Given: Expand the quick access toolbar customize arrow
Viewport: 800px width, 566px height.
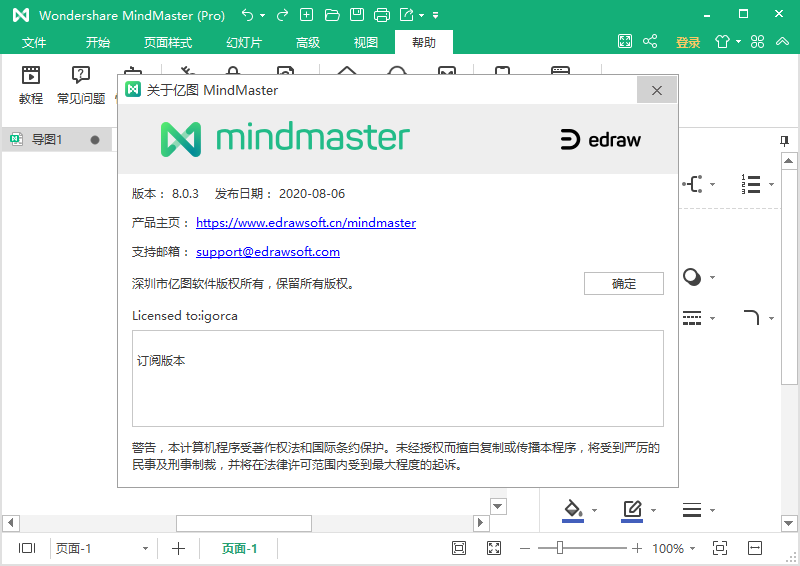Looking at the screenshot, I should 435,16.
